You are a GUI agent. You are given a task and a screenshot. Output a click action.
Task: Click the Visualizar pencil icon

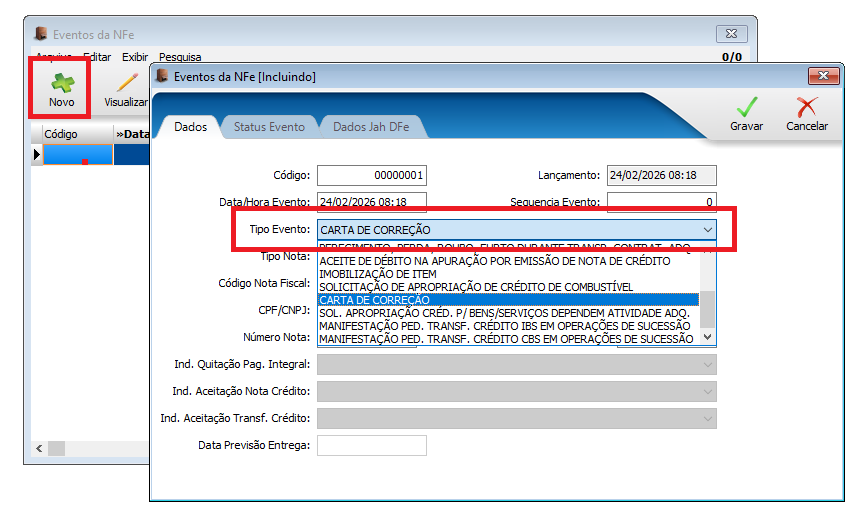click(127, 82)
